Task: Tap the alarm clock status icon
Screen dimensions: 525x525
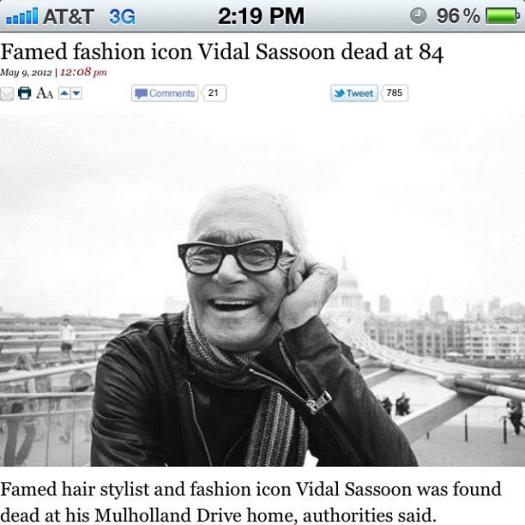Action: click(418, 16)
